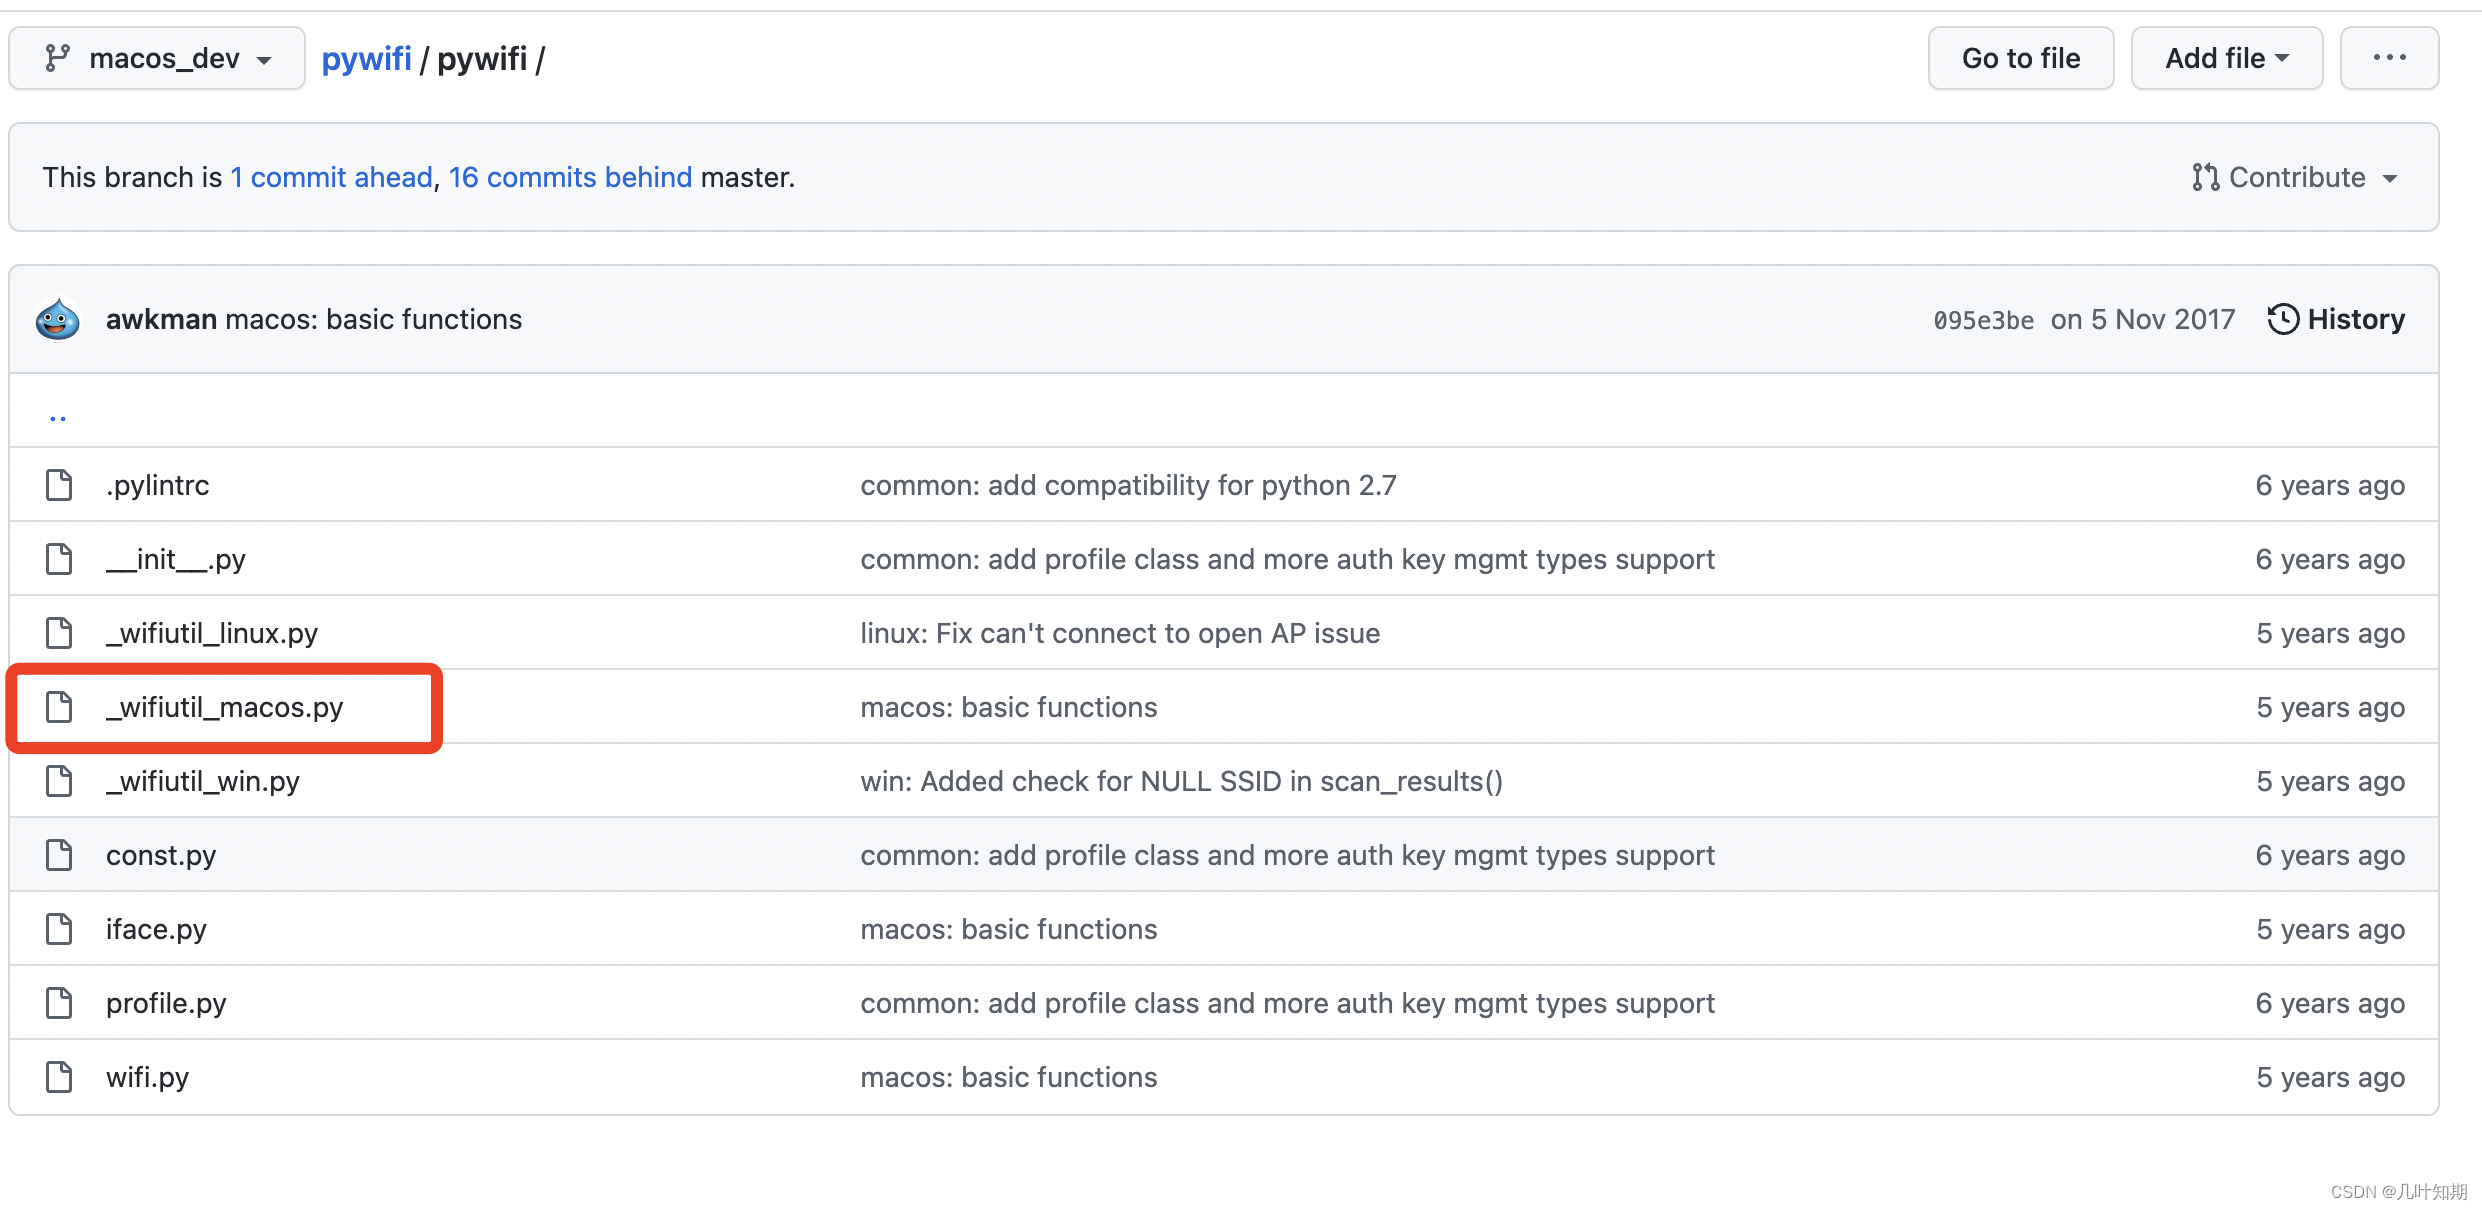Click file icon beside .pylintrc
This screenshot has width=2482, height=1210.
pos(59,485)
